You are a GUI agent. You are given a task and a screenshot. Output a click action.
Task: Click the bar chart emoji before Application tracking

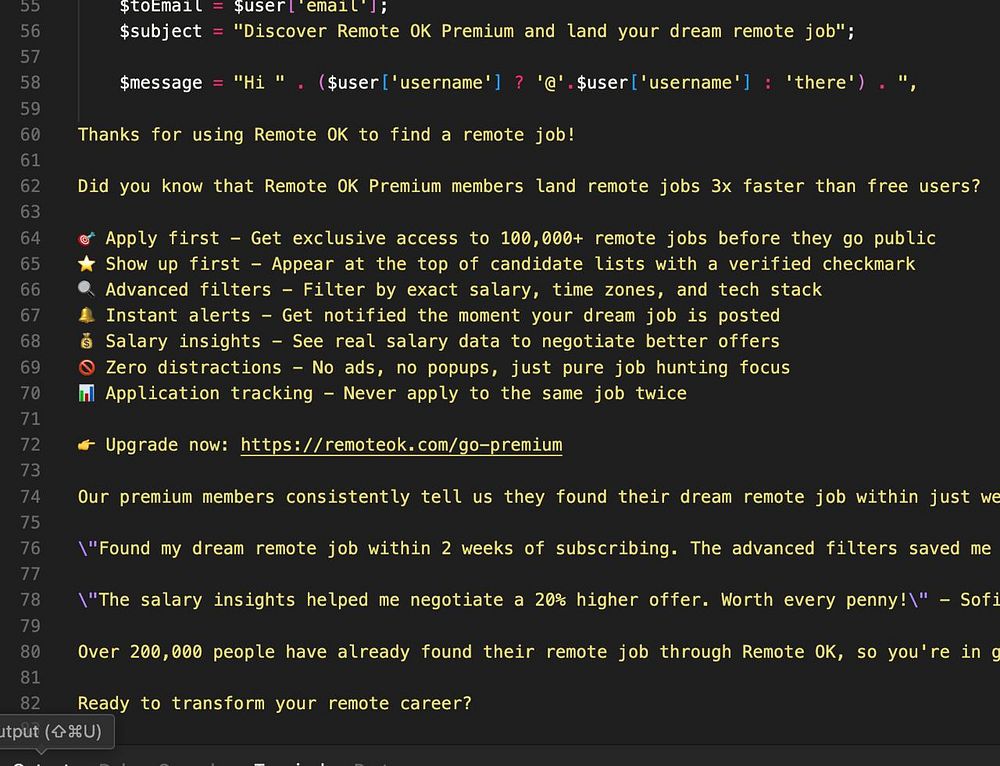pyautogui.click(x=86, y=394)
